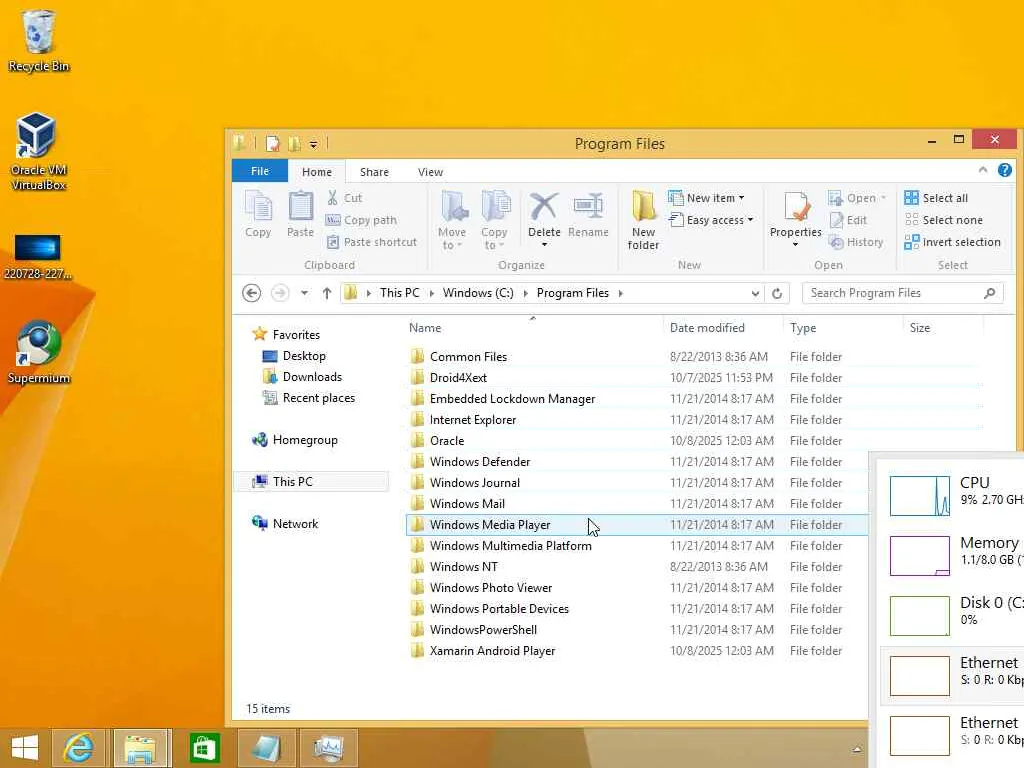
Task: Click the Cut scissors button
Action: click(x=344, y=198)
